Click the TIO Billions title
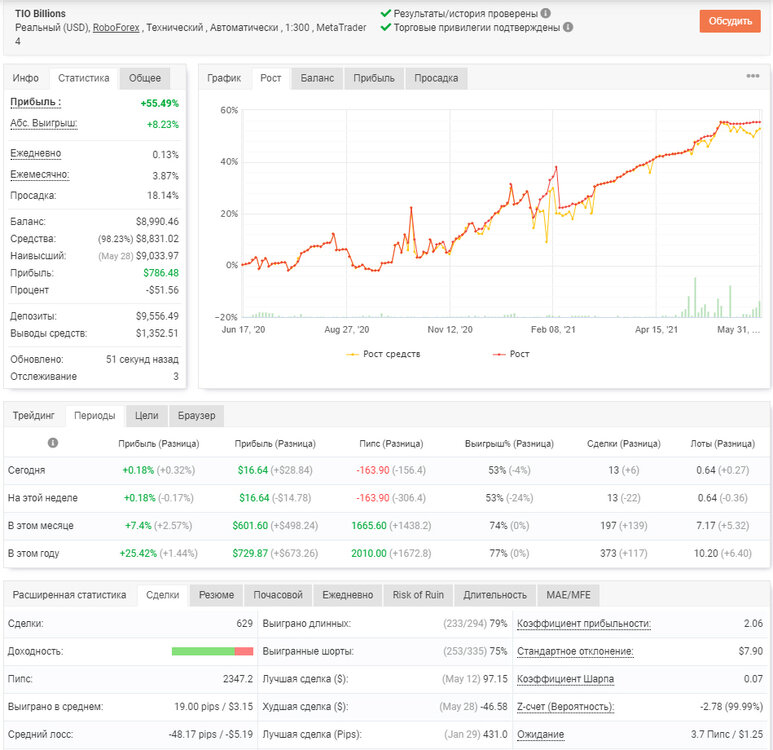Screen dimensions: 773x750 click(x=40, y=14)
